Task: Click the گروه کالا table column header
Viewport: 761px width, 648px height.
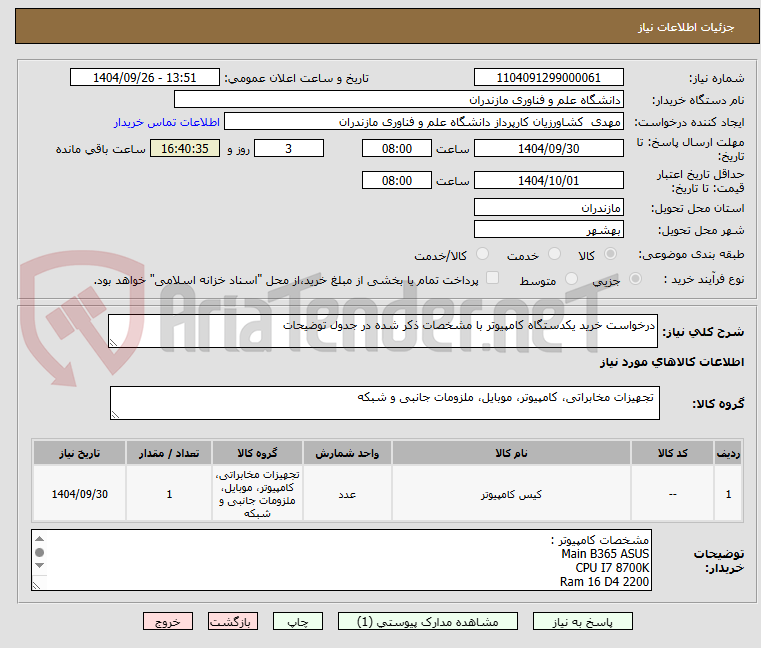Action: [257, 453]
